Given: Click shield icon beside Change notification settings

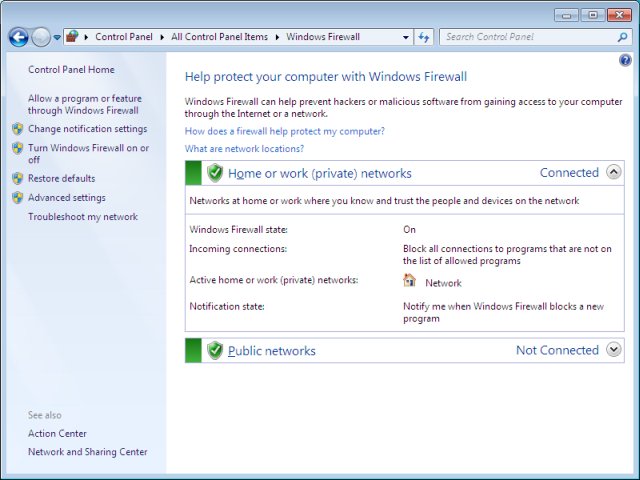Looking at the screenshot, I should point(18,129).
